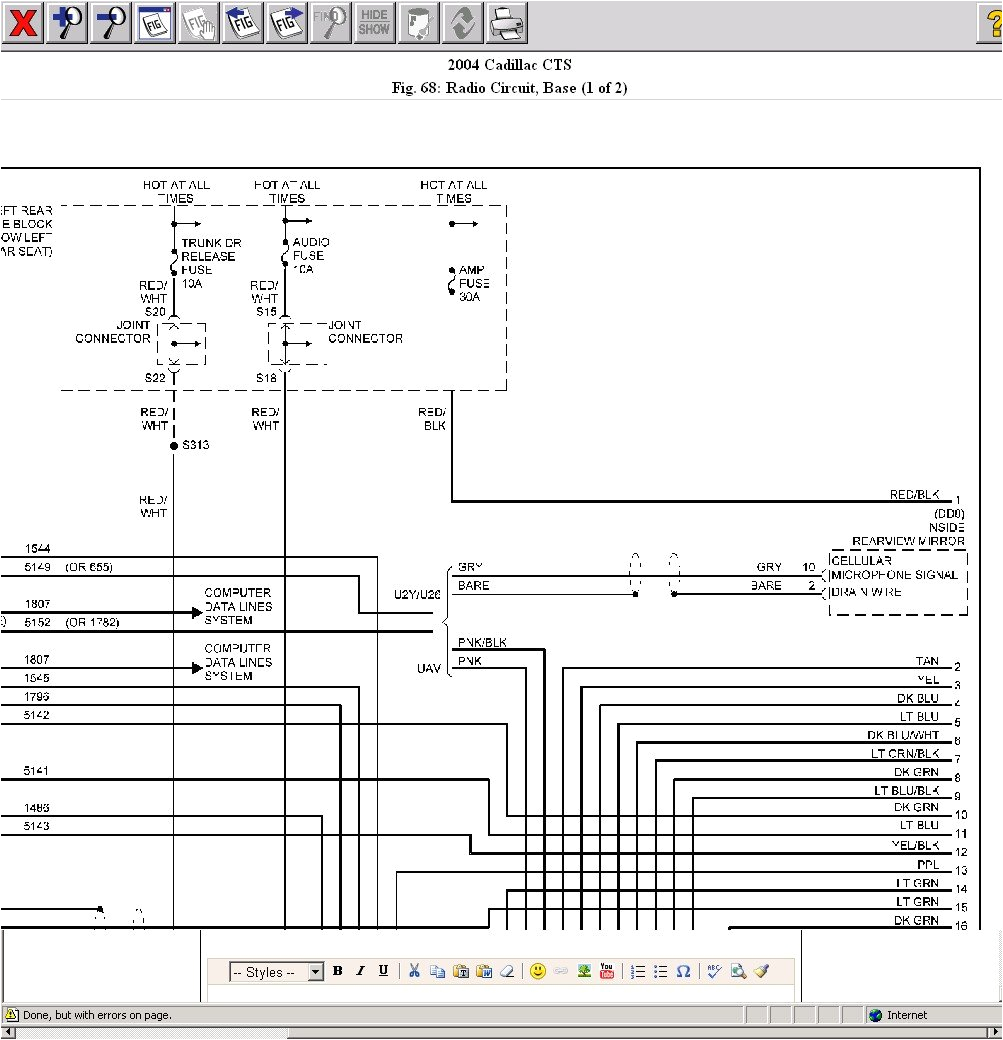Cut selected text with the scissors icon

pos(413,971)
